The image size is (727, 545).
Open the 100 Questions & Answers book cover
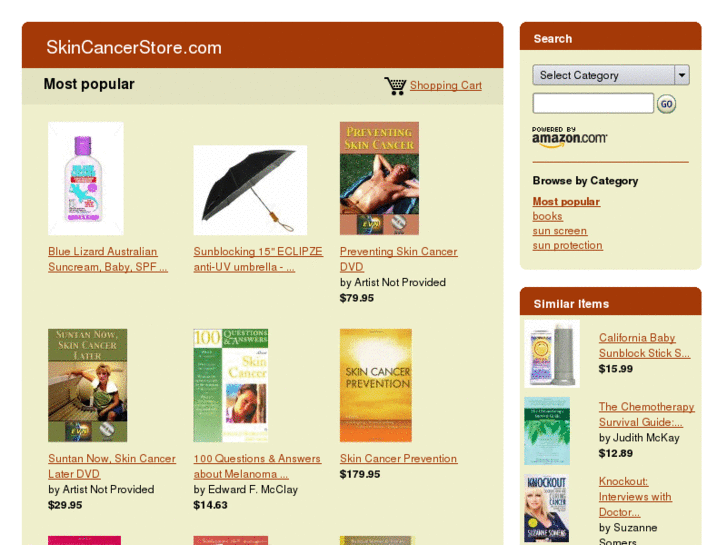[x=231, y=385]
